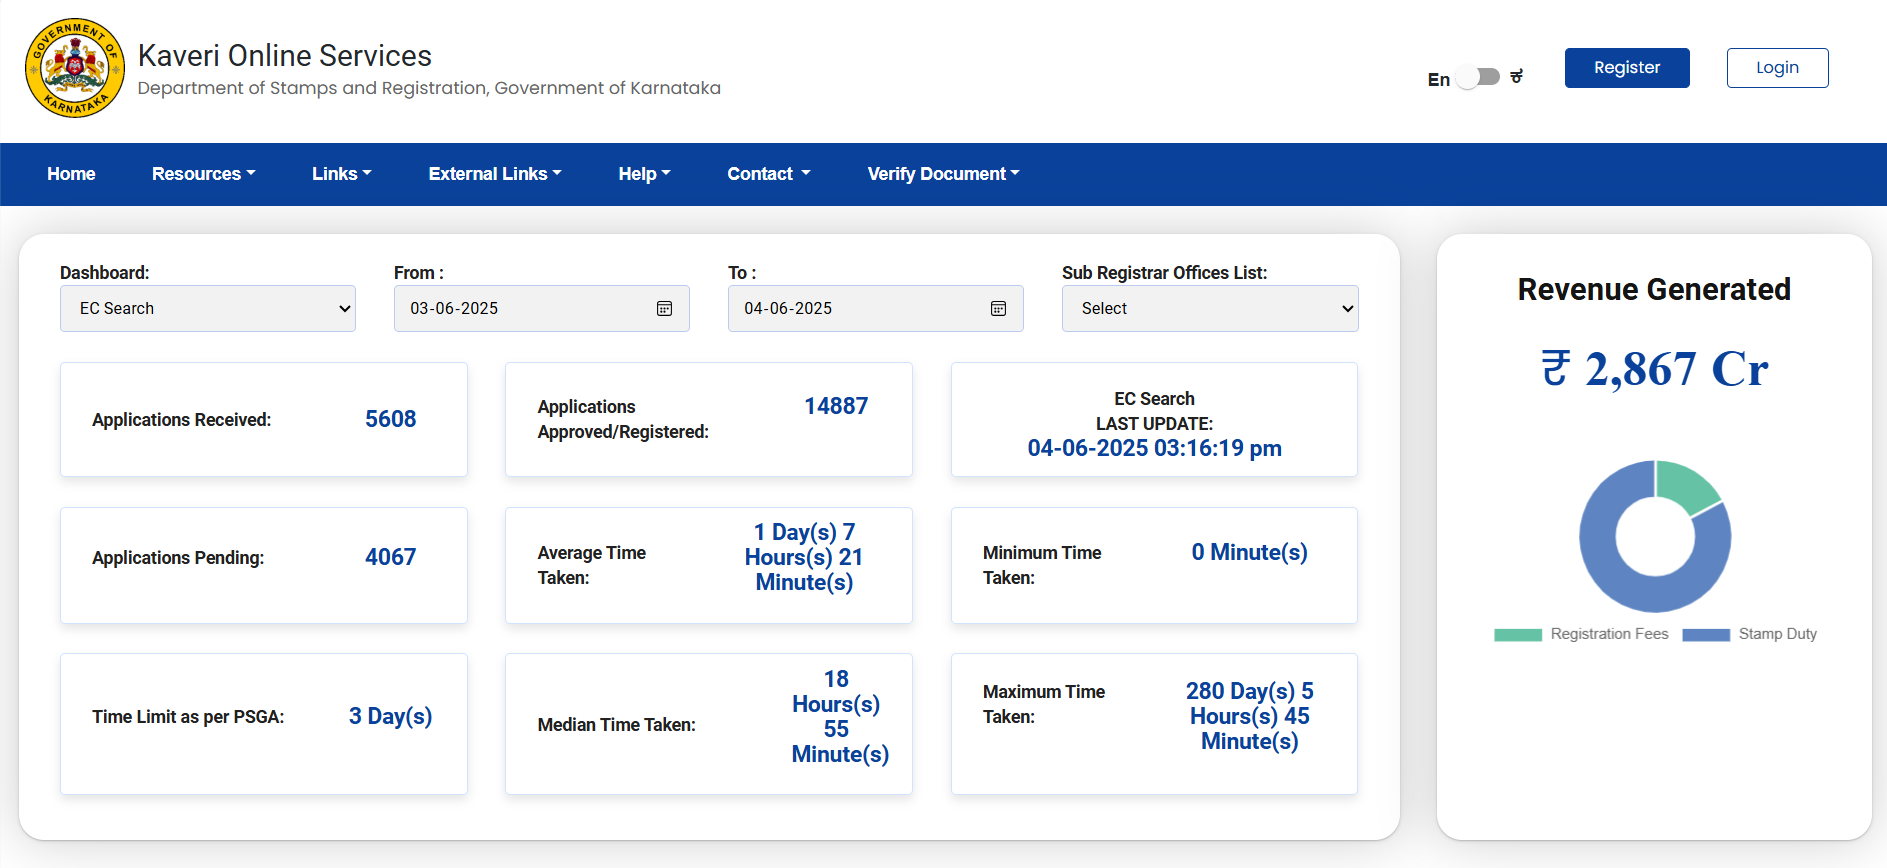The width and height of the screenshot is (1887, 868).
Task: Click the En language label
Action: (1438, 80)
